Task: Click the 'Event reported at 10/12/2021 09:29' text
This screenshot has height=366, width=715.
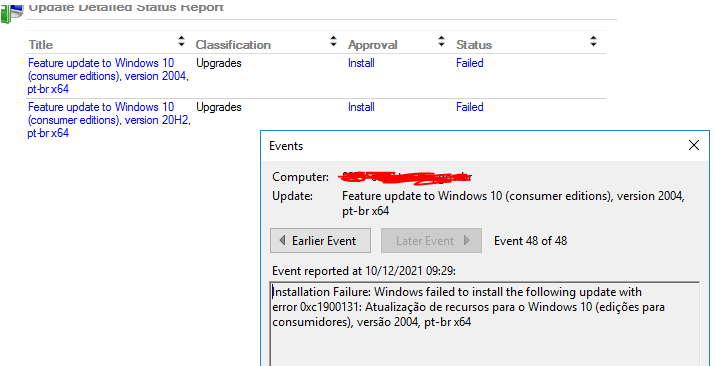Action: (x=364, y=271)
